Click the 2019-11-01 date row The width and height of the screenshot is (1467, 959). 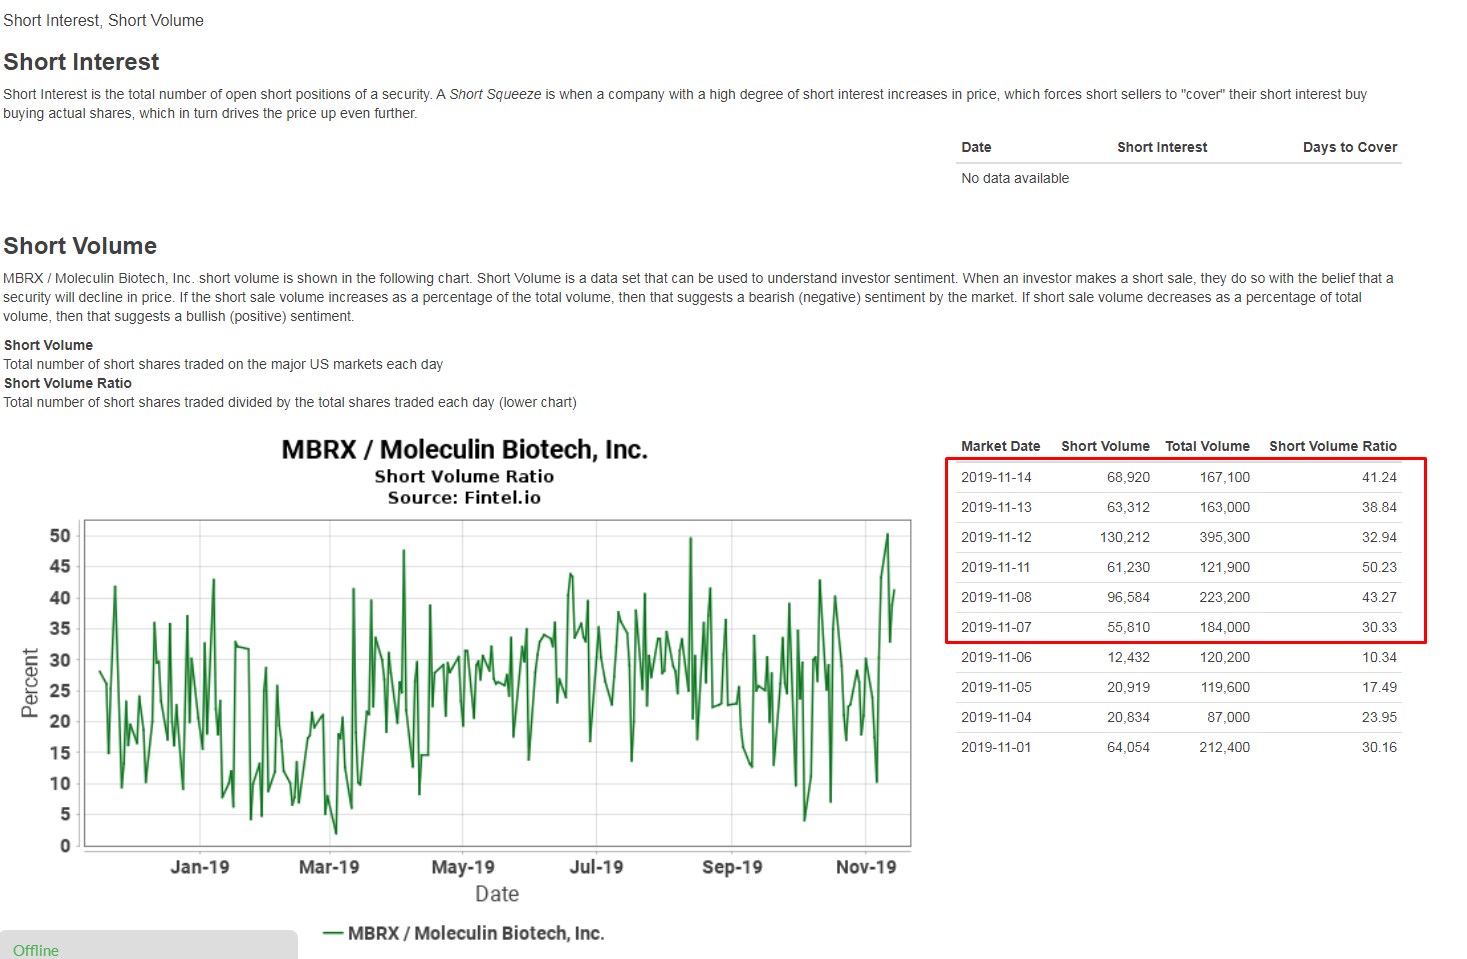996,747
